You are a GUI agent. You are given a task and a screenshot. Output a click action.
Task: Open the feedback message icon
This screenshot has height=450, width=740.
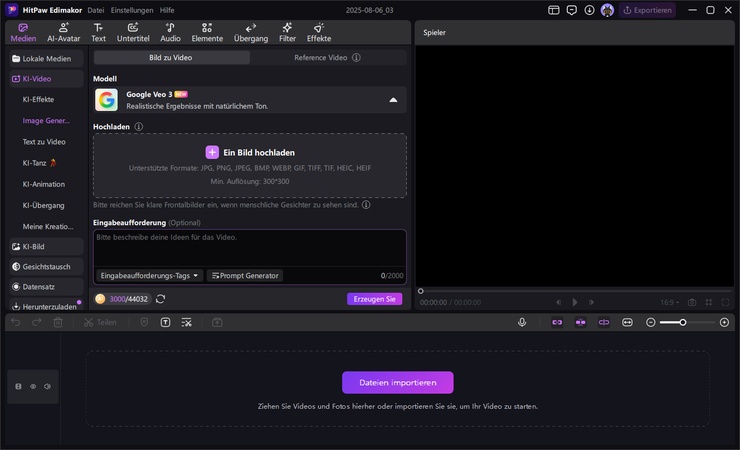coord(572,10)
